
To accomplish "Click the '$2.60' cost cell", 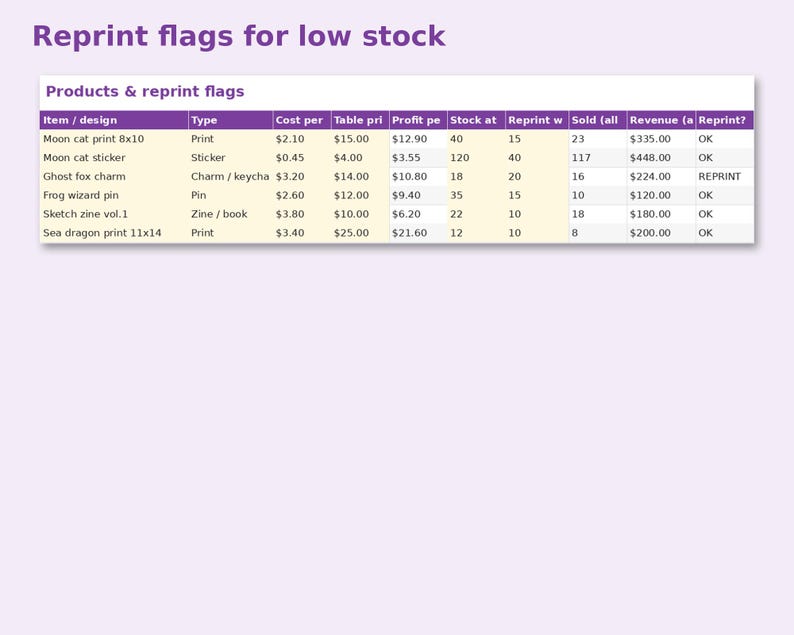I will [x=302, y=195].
